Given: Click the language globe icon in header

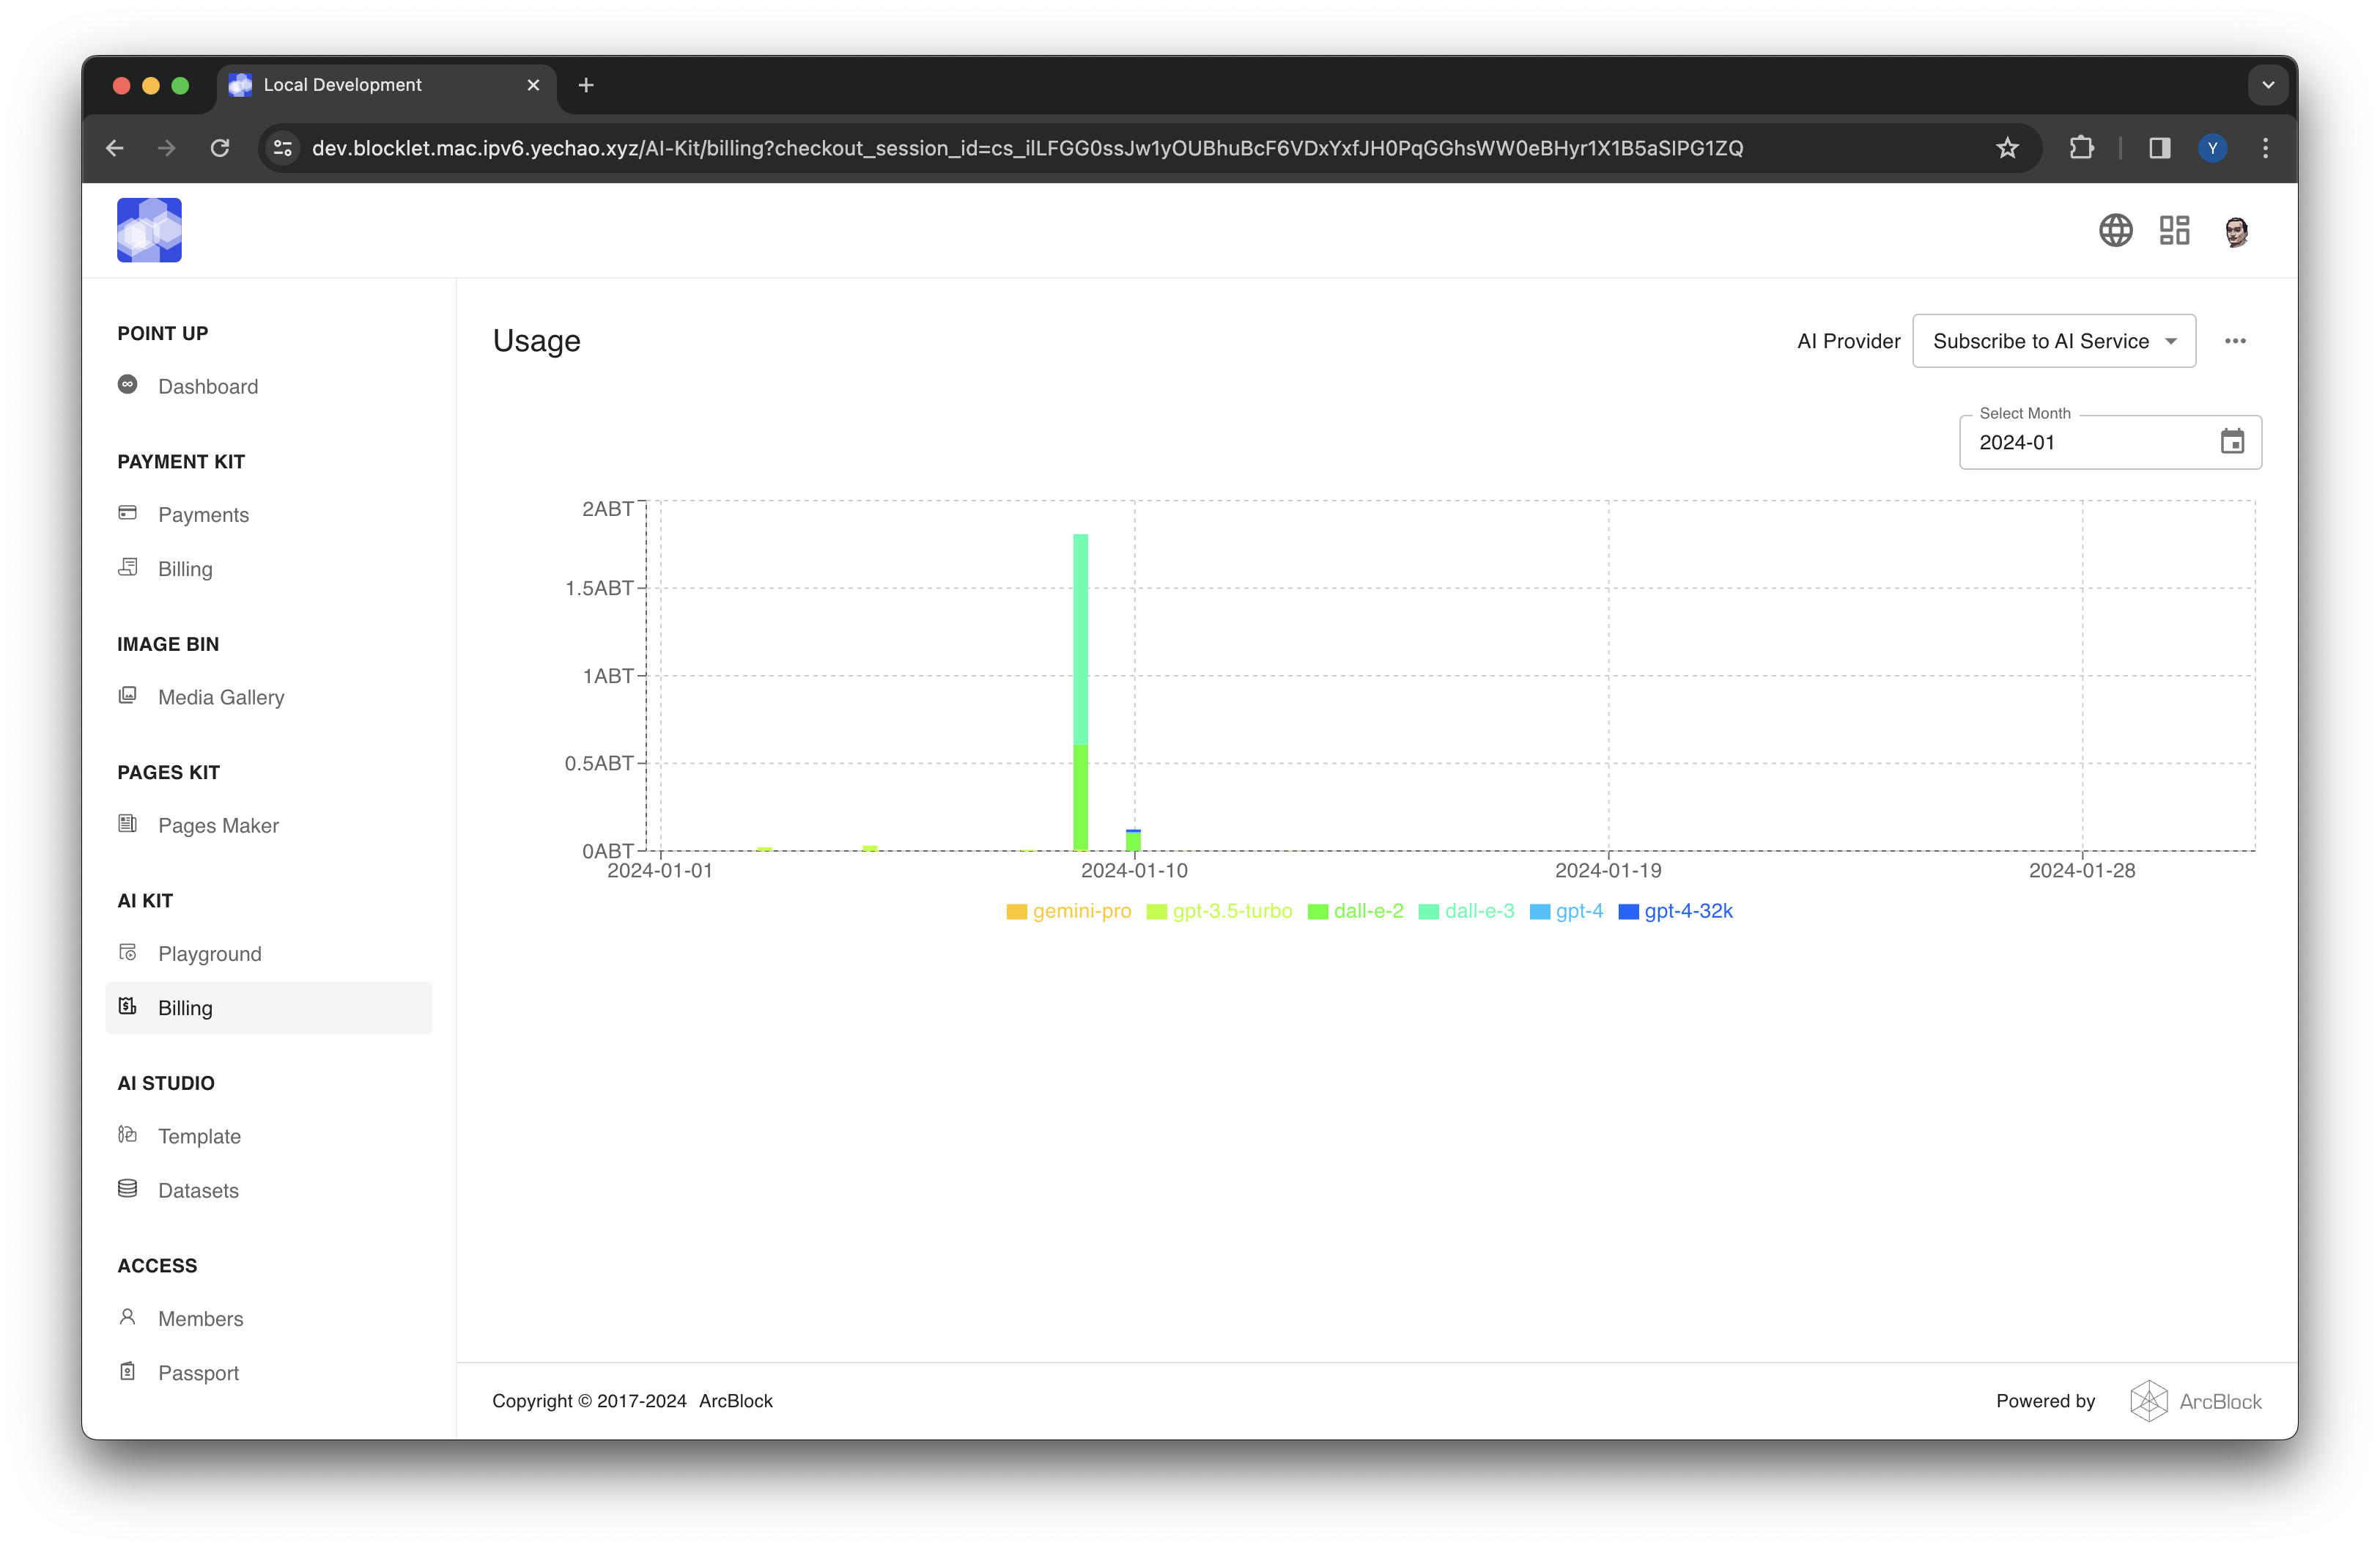Looking at the screenshot, I should pos(2115,230).
